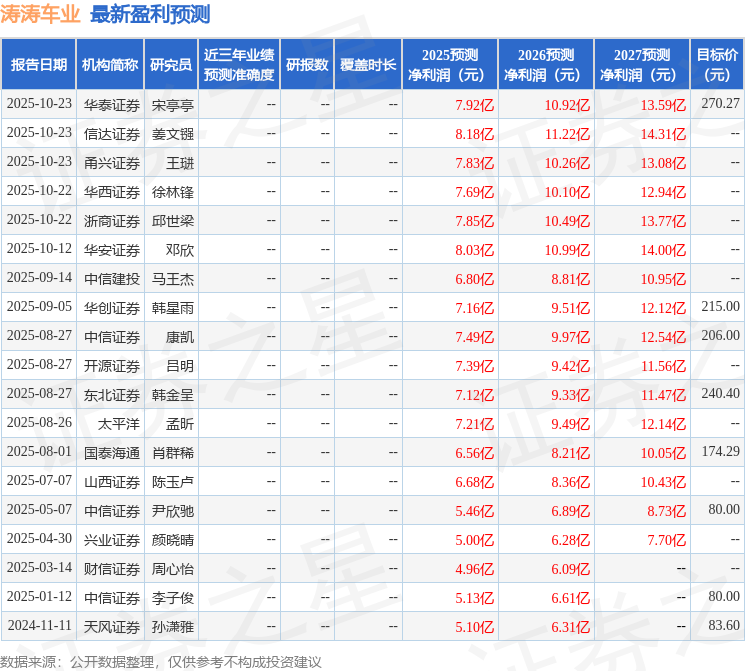Click analyst name 尹欣驰

click(x=172, y=511)
